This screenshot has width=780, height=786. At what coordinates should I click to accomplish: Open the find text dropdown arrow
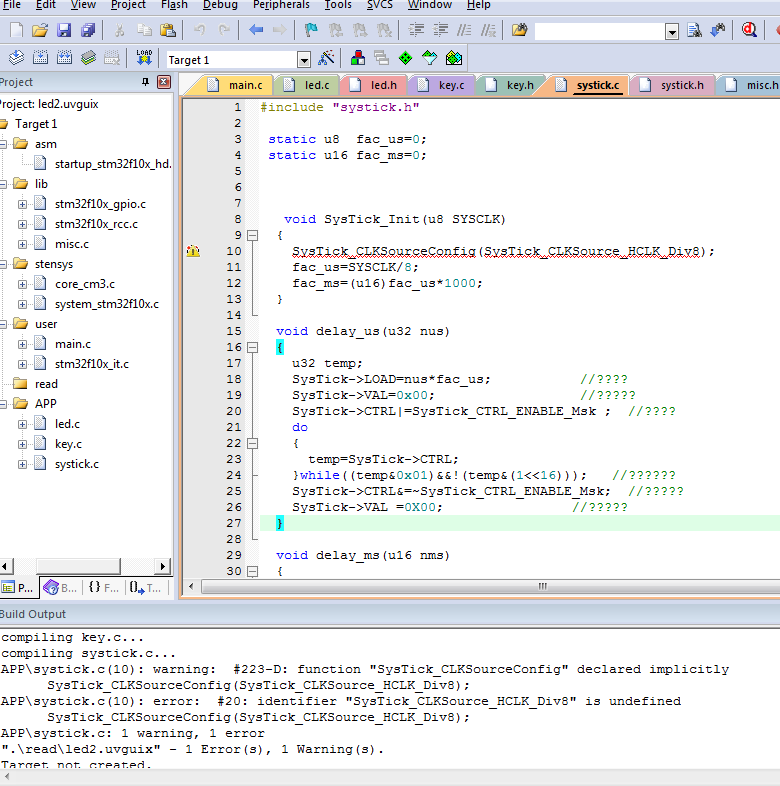(x=672, y=32)
